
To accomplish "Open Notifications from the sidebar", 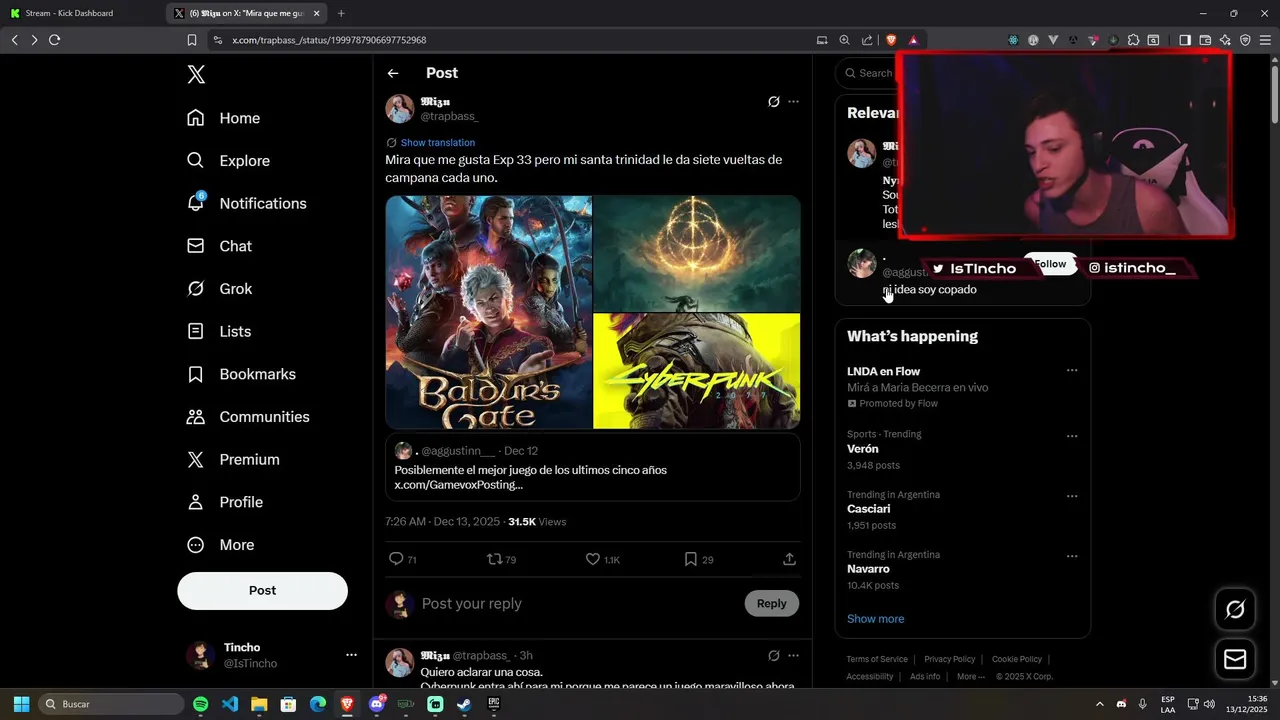I will tap(246, 203).
